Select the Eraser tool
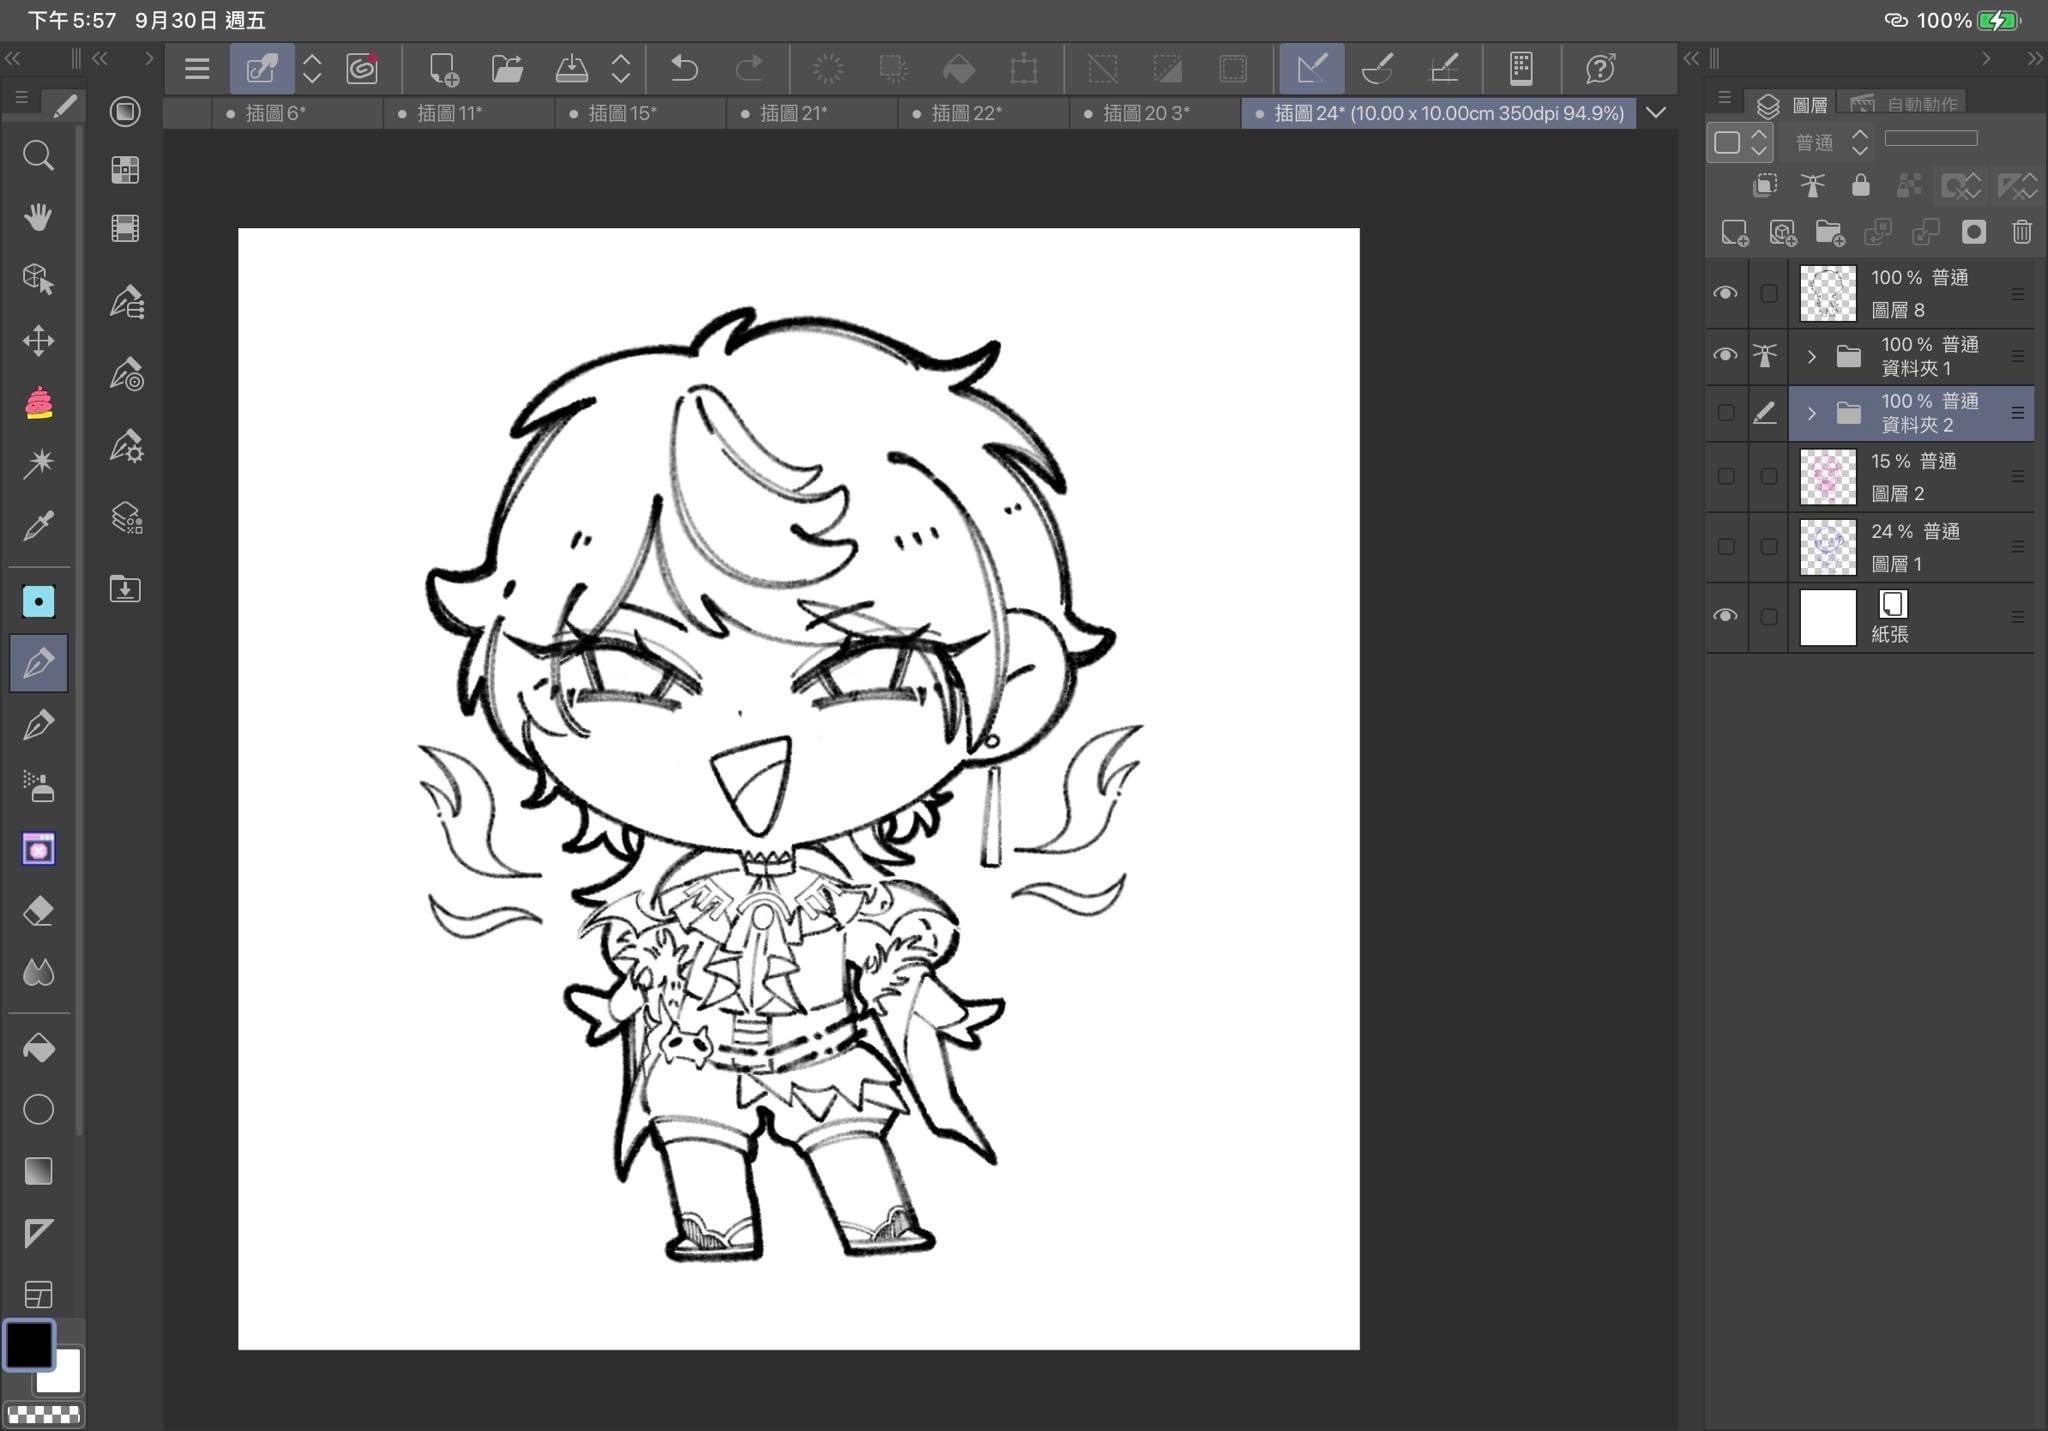This screenshot has width=2048, height=1431. tap(38, 911)
